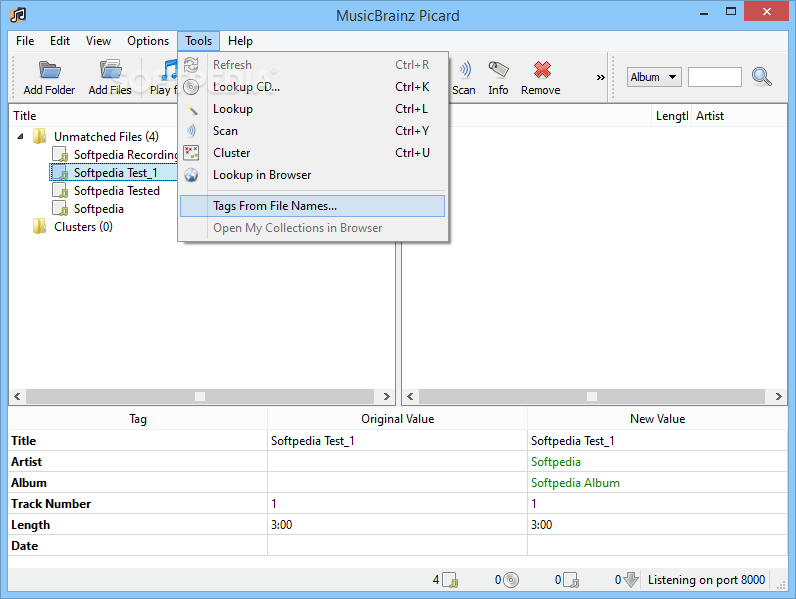This screenshot has height=599, width=796.
Task: Click the file icon of Softpedia Recording
Action: click(x=60, y=154)
